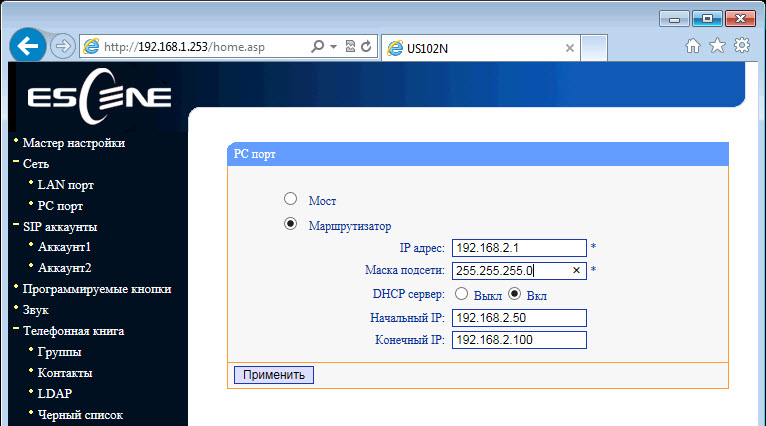Viewport: 766px width, 426px height.
Task: Toggle the compatibility view icon
Action: pos(350,46)
